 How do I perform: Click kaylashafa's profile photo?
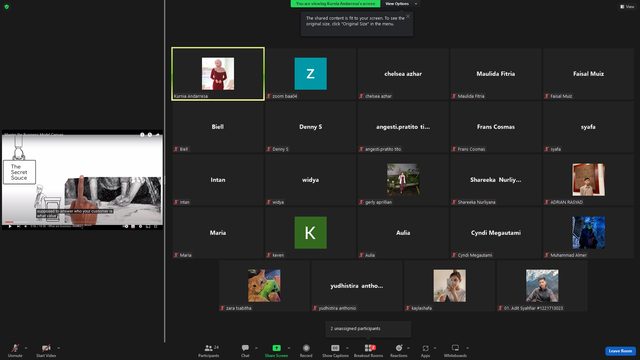(449, 285)
